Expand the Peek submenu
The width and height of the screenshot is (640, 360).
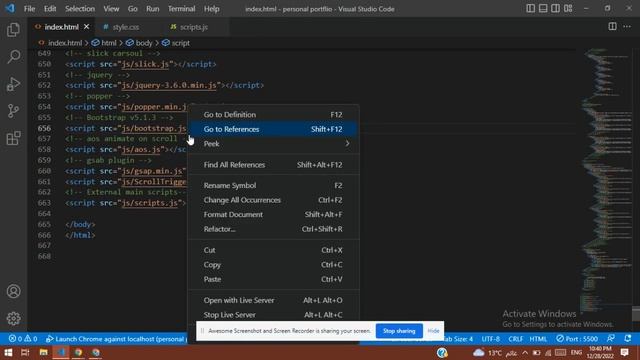[273, 144]
